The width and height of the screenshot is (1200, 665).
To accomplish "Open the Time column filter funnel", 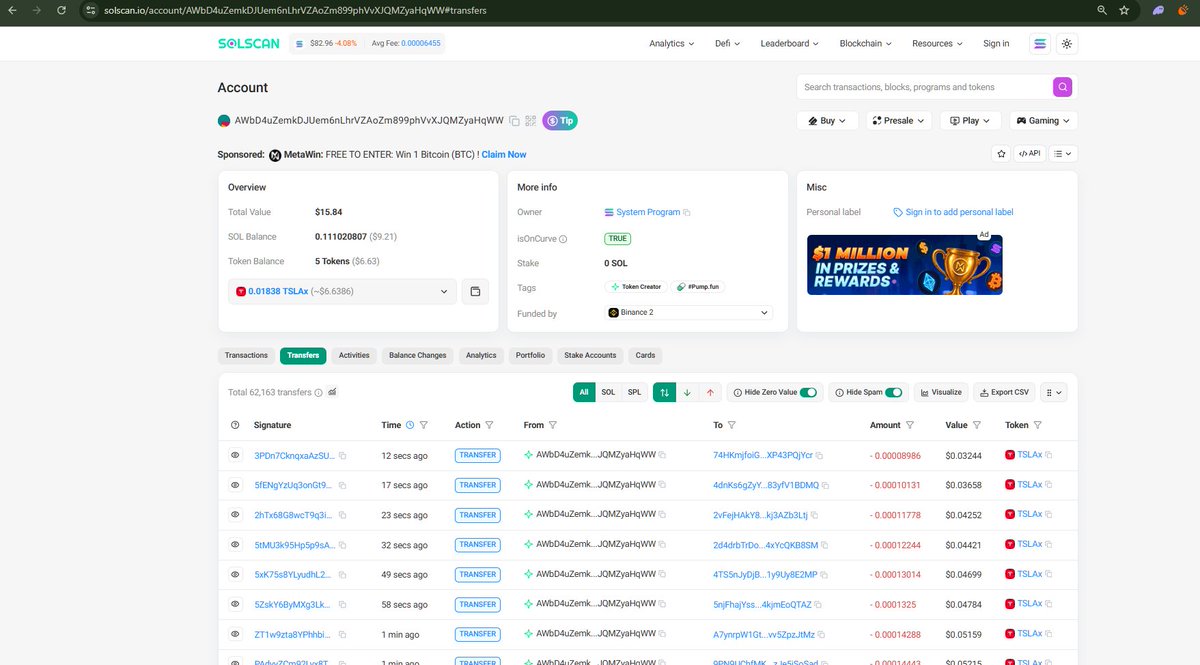I will tap(424, 425).
